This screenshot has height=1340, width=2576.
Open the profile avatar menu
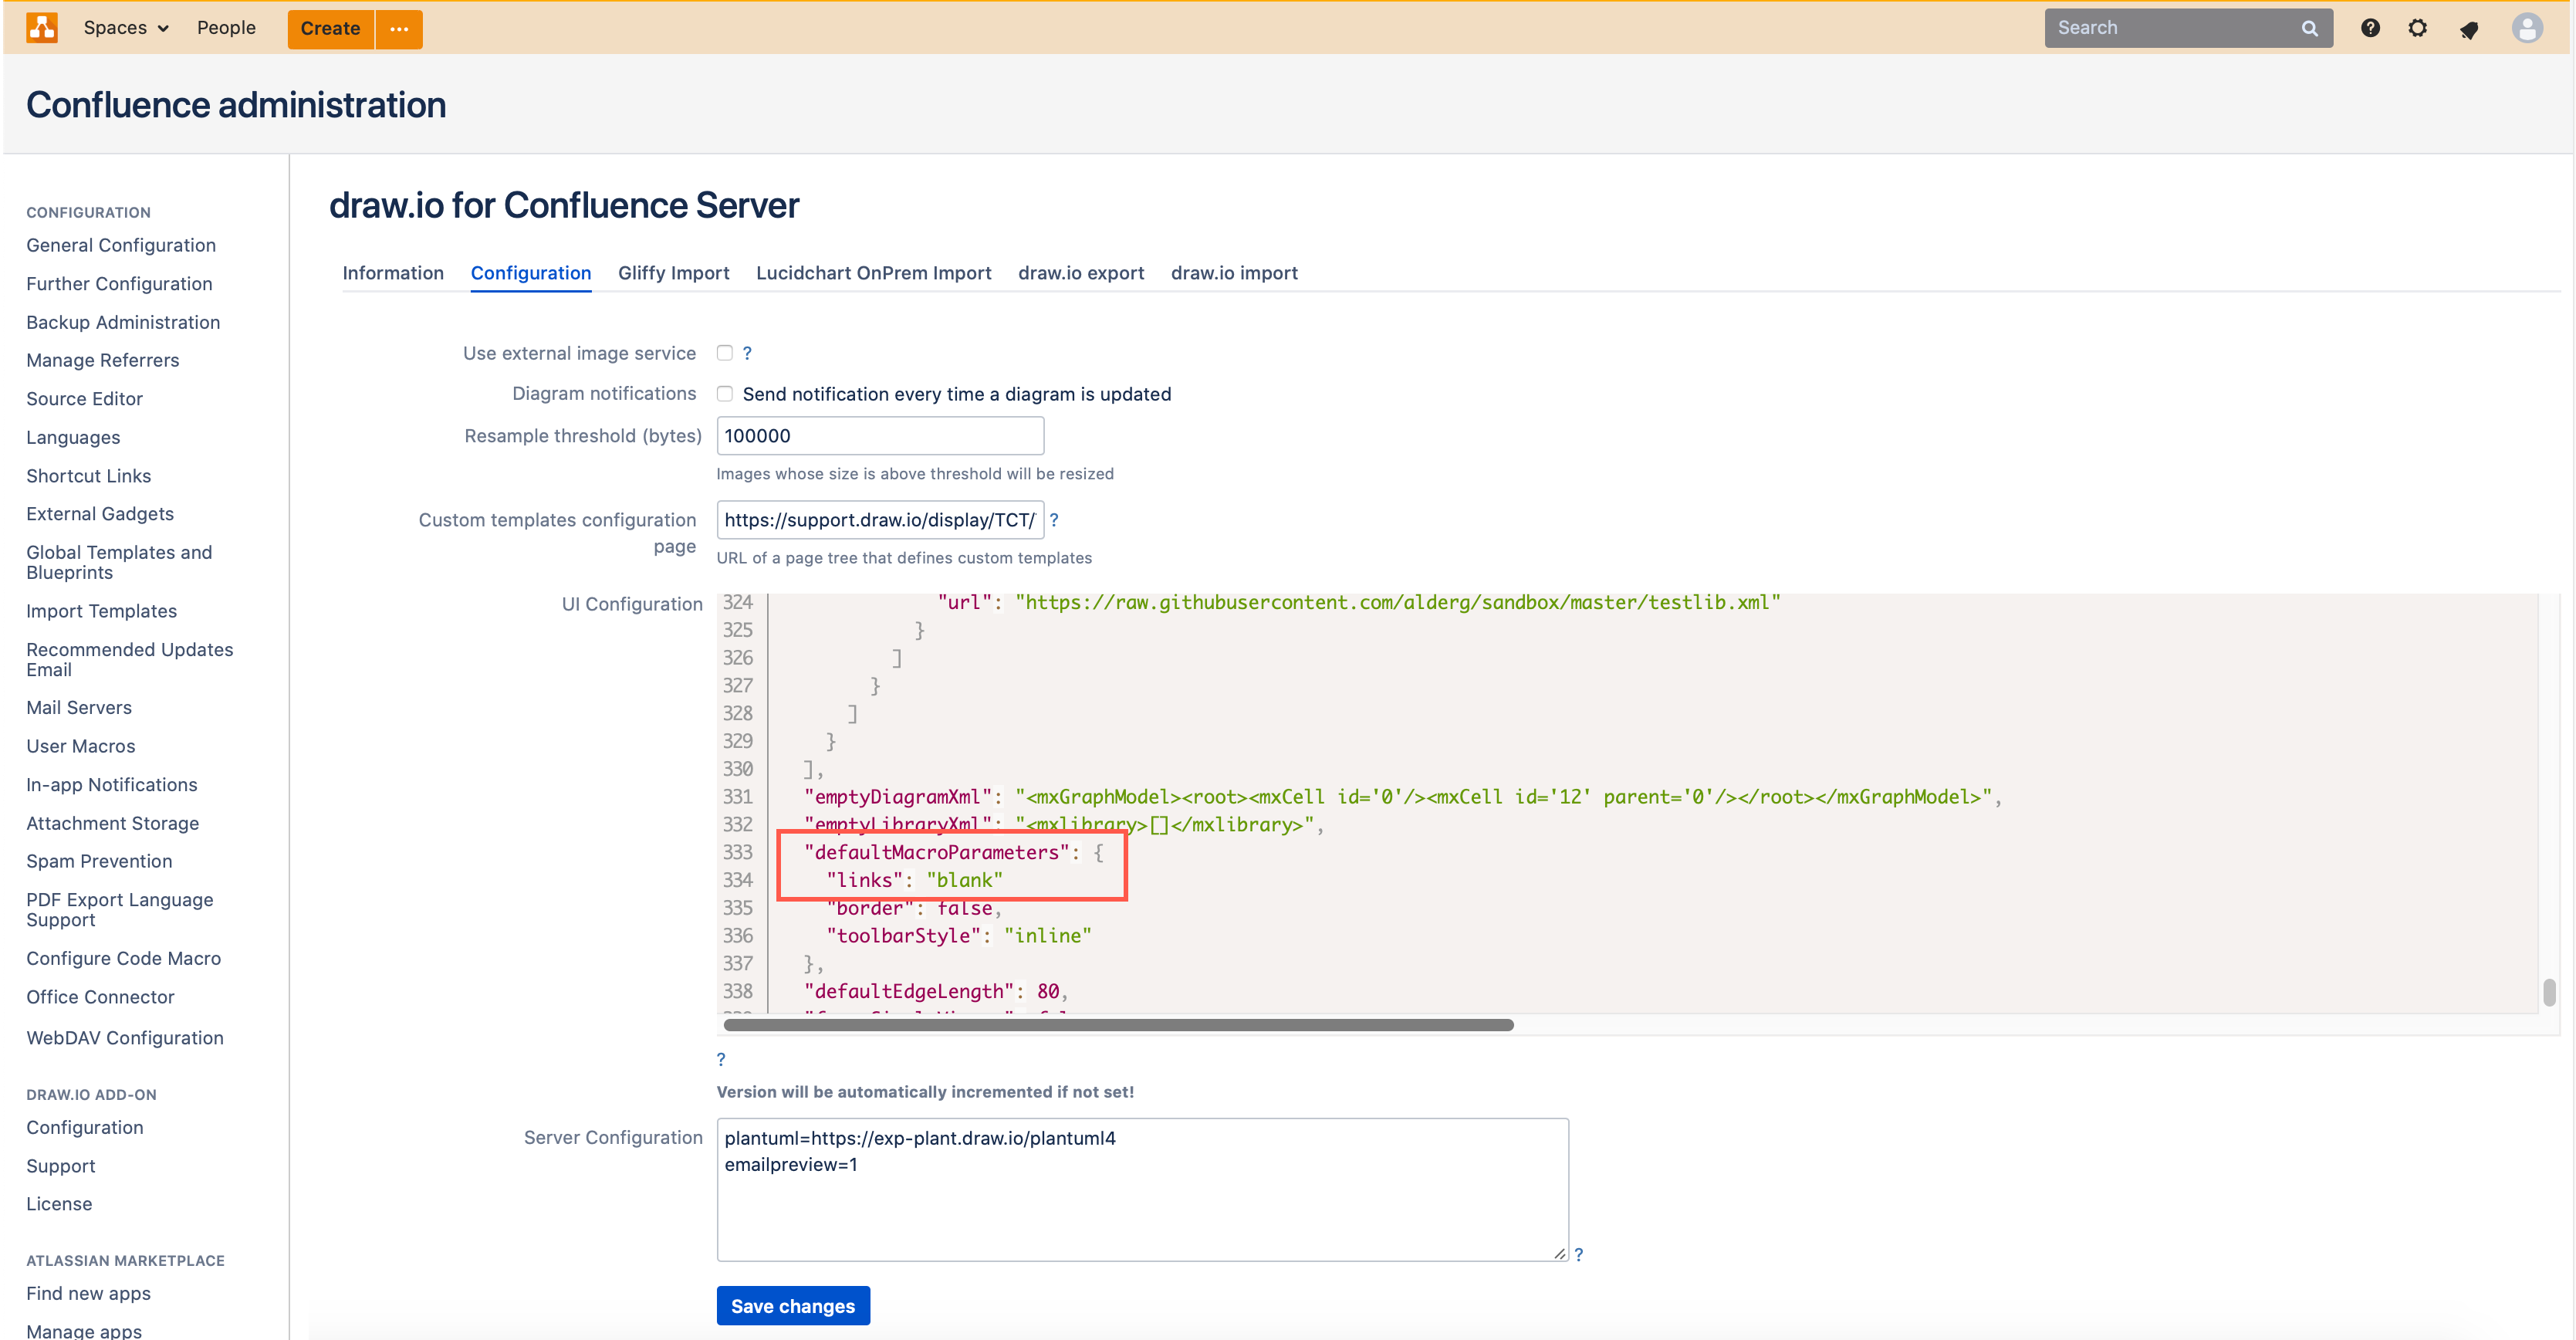[x=2527, y=27]
